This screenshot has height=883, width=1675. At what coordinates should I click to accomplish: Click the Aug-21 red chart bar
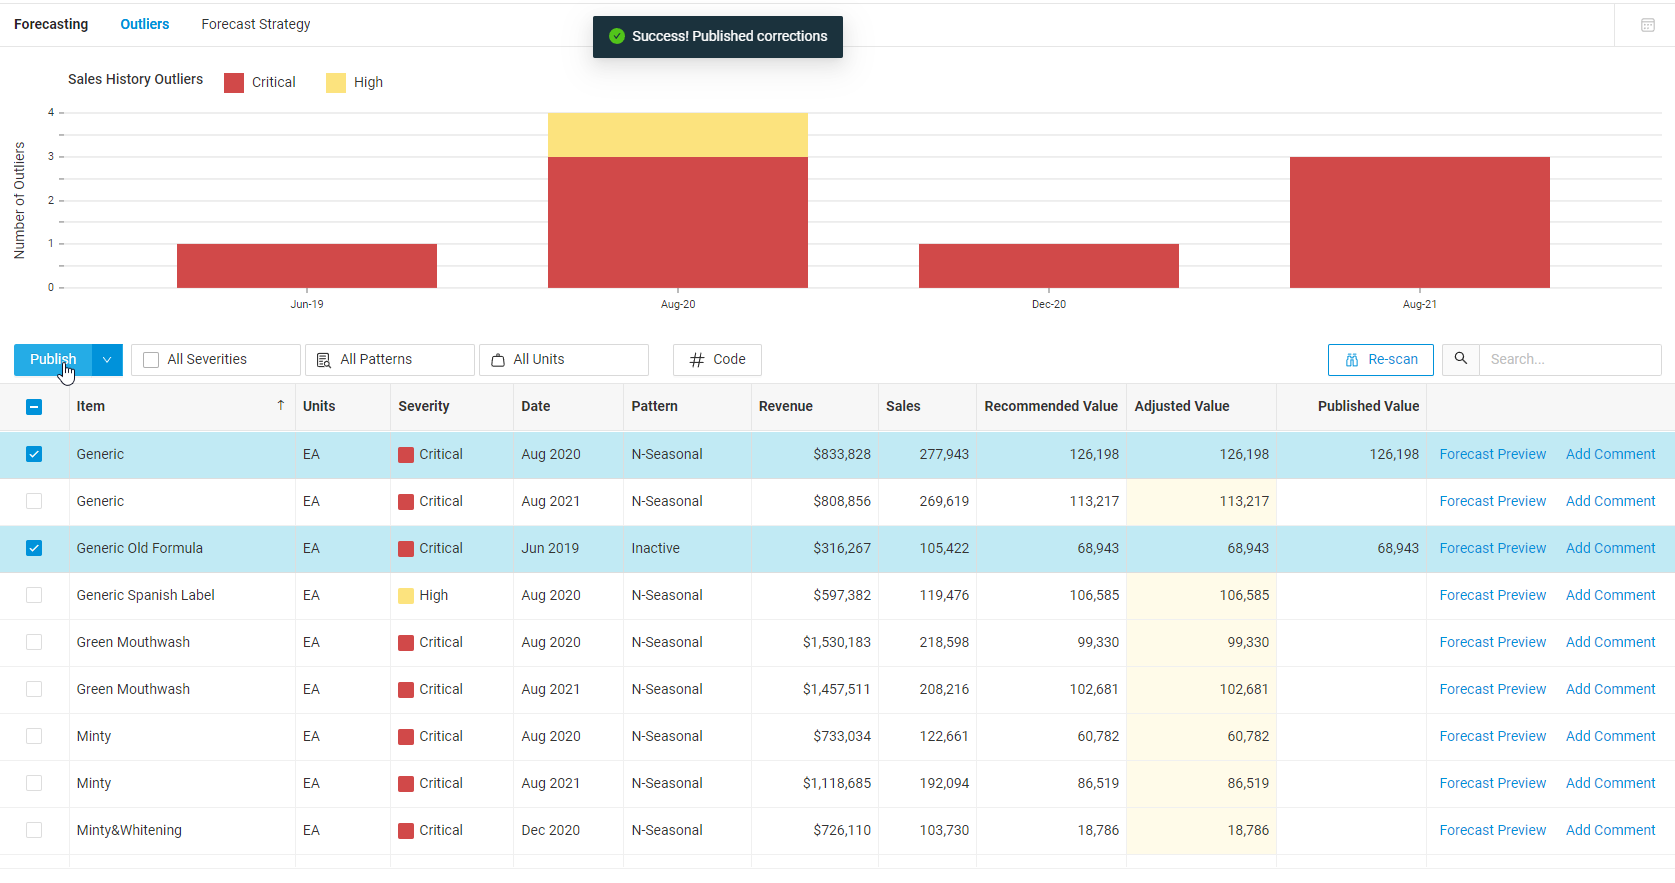pyautogui.click(x=1420, y=222)
